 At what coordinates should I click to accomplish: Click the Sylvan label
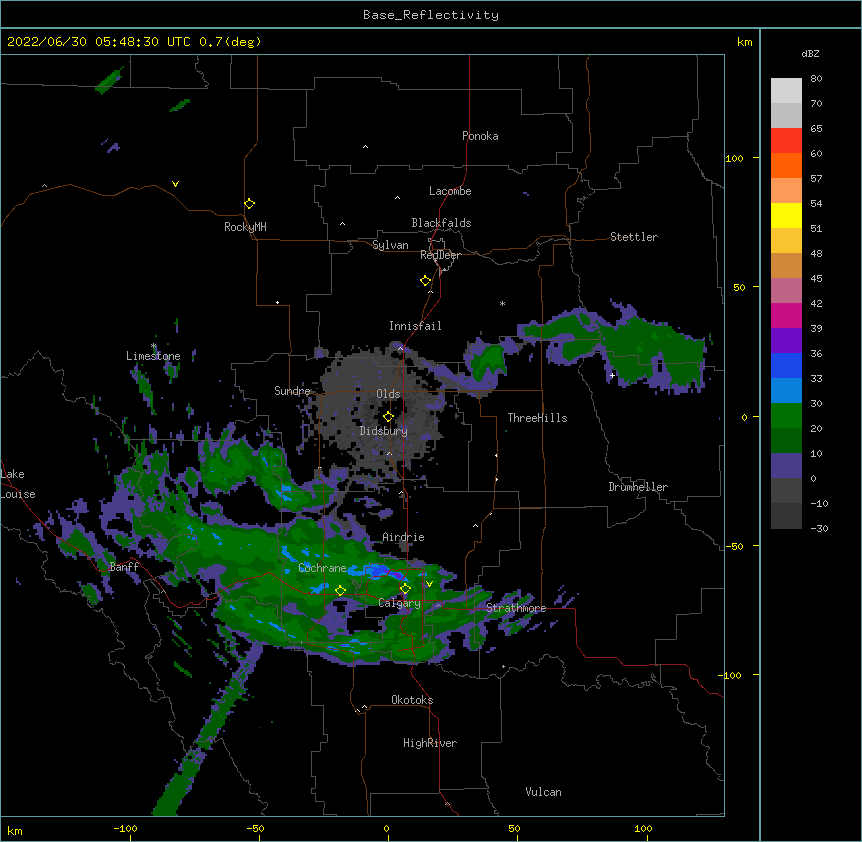point(390,245)
